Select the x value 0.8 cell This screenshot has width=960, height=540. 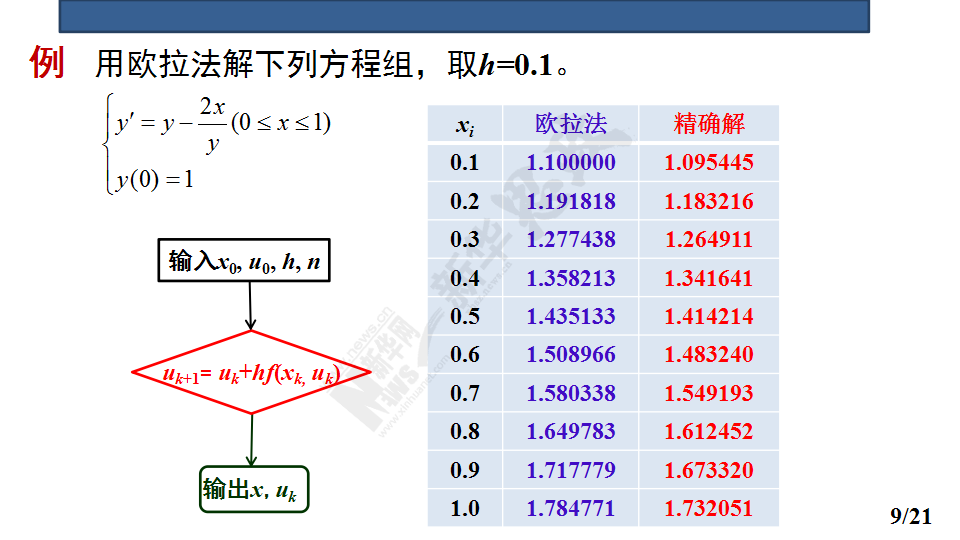[x=465, y=432]
